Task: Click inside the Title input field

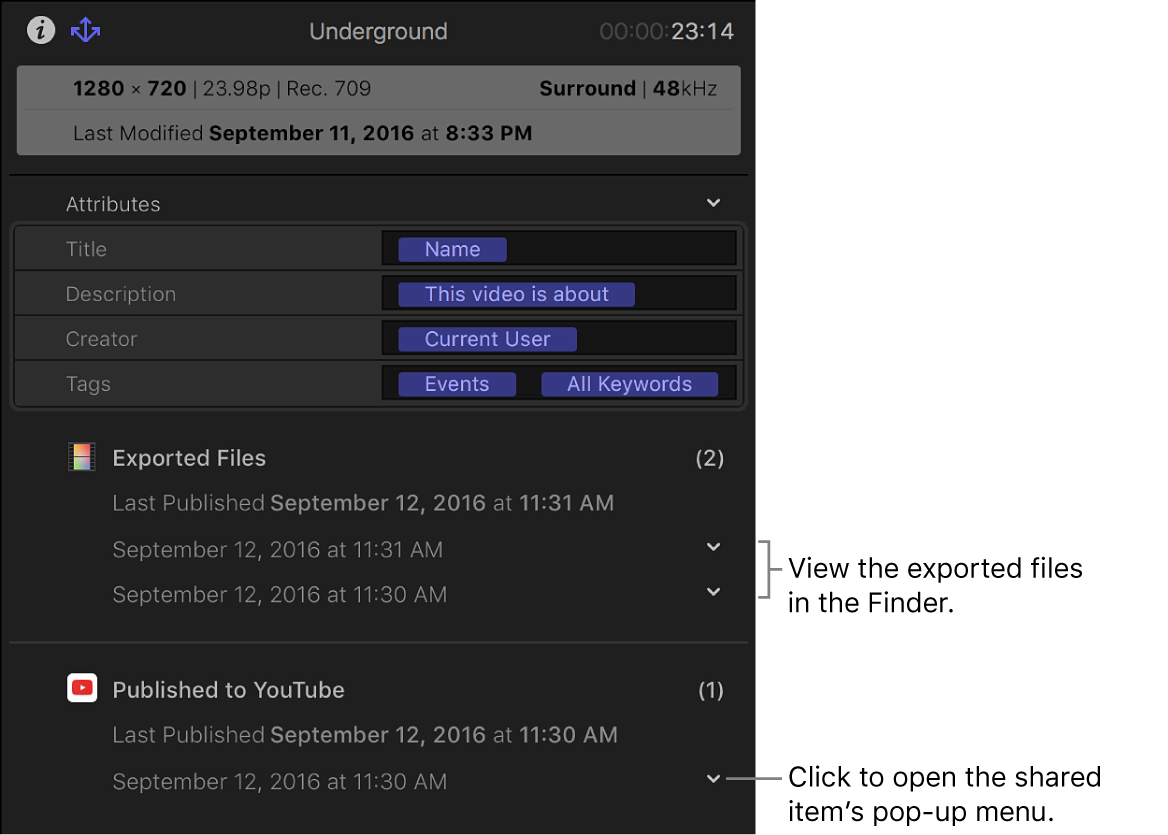Action: click(x=620, y=249)
